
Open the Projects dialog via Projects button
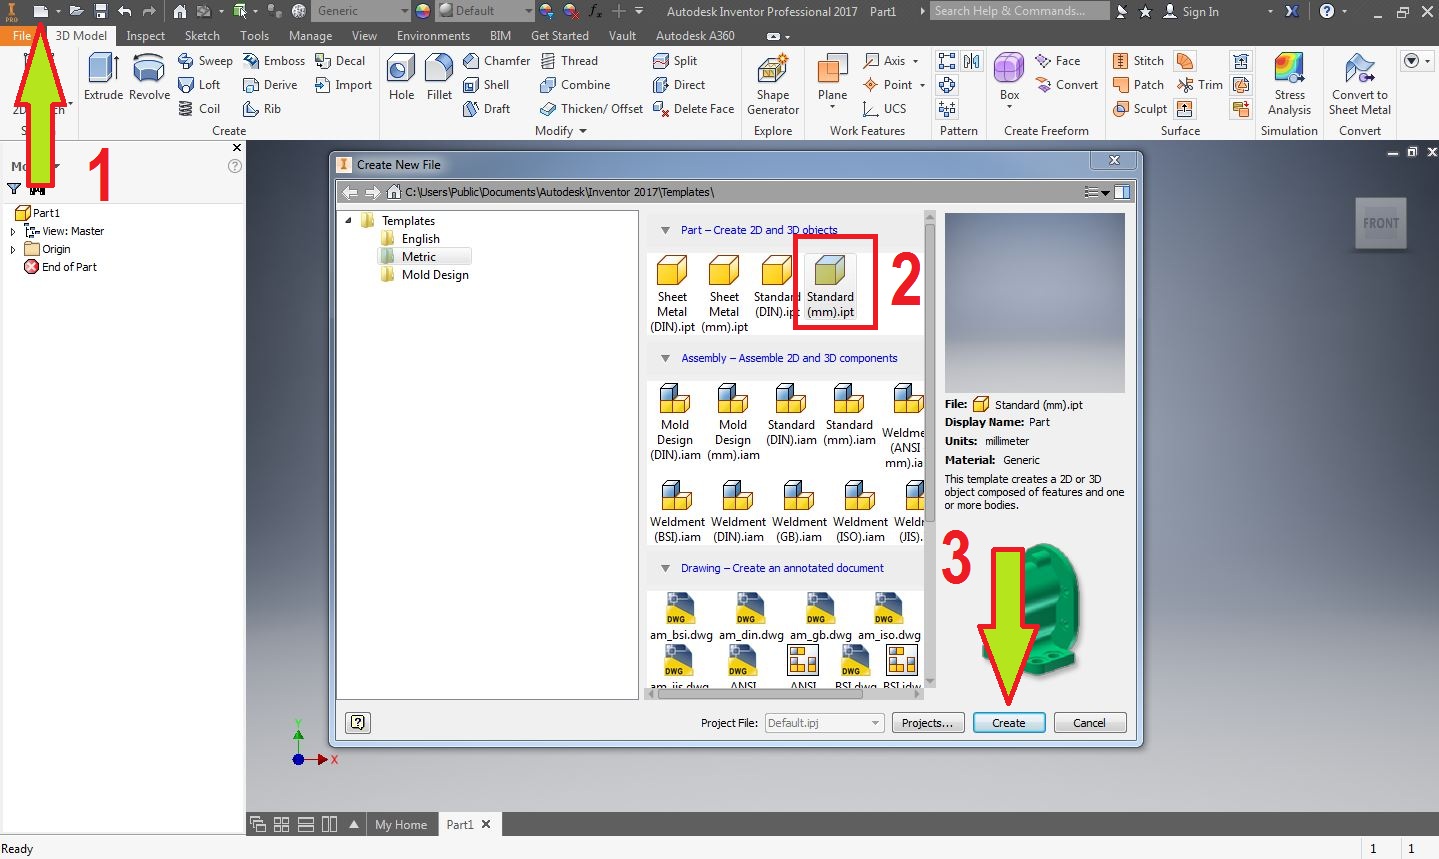point(926,722)
